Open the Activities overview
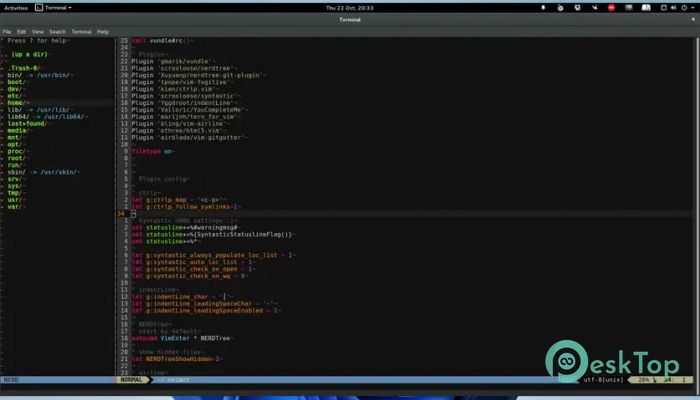 pos(16,8)
